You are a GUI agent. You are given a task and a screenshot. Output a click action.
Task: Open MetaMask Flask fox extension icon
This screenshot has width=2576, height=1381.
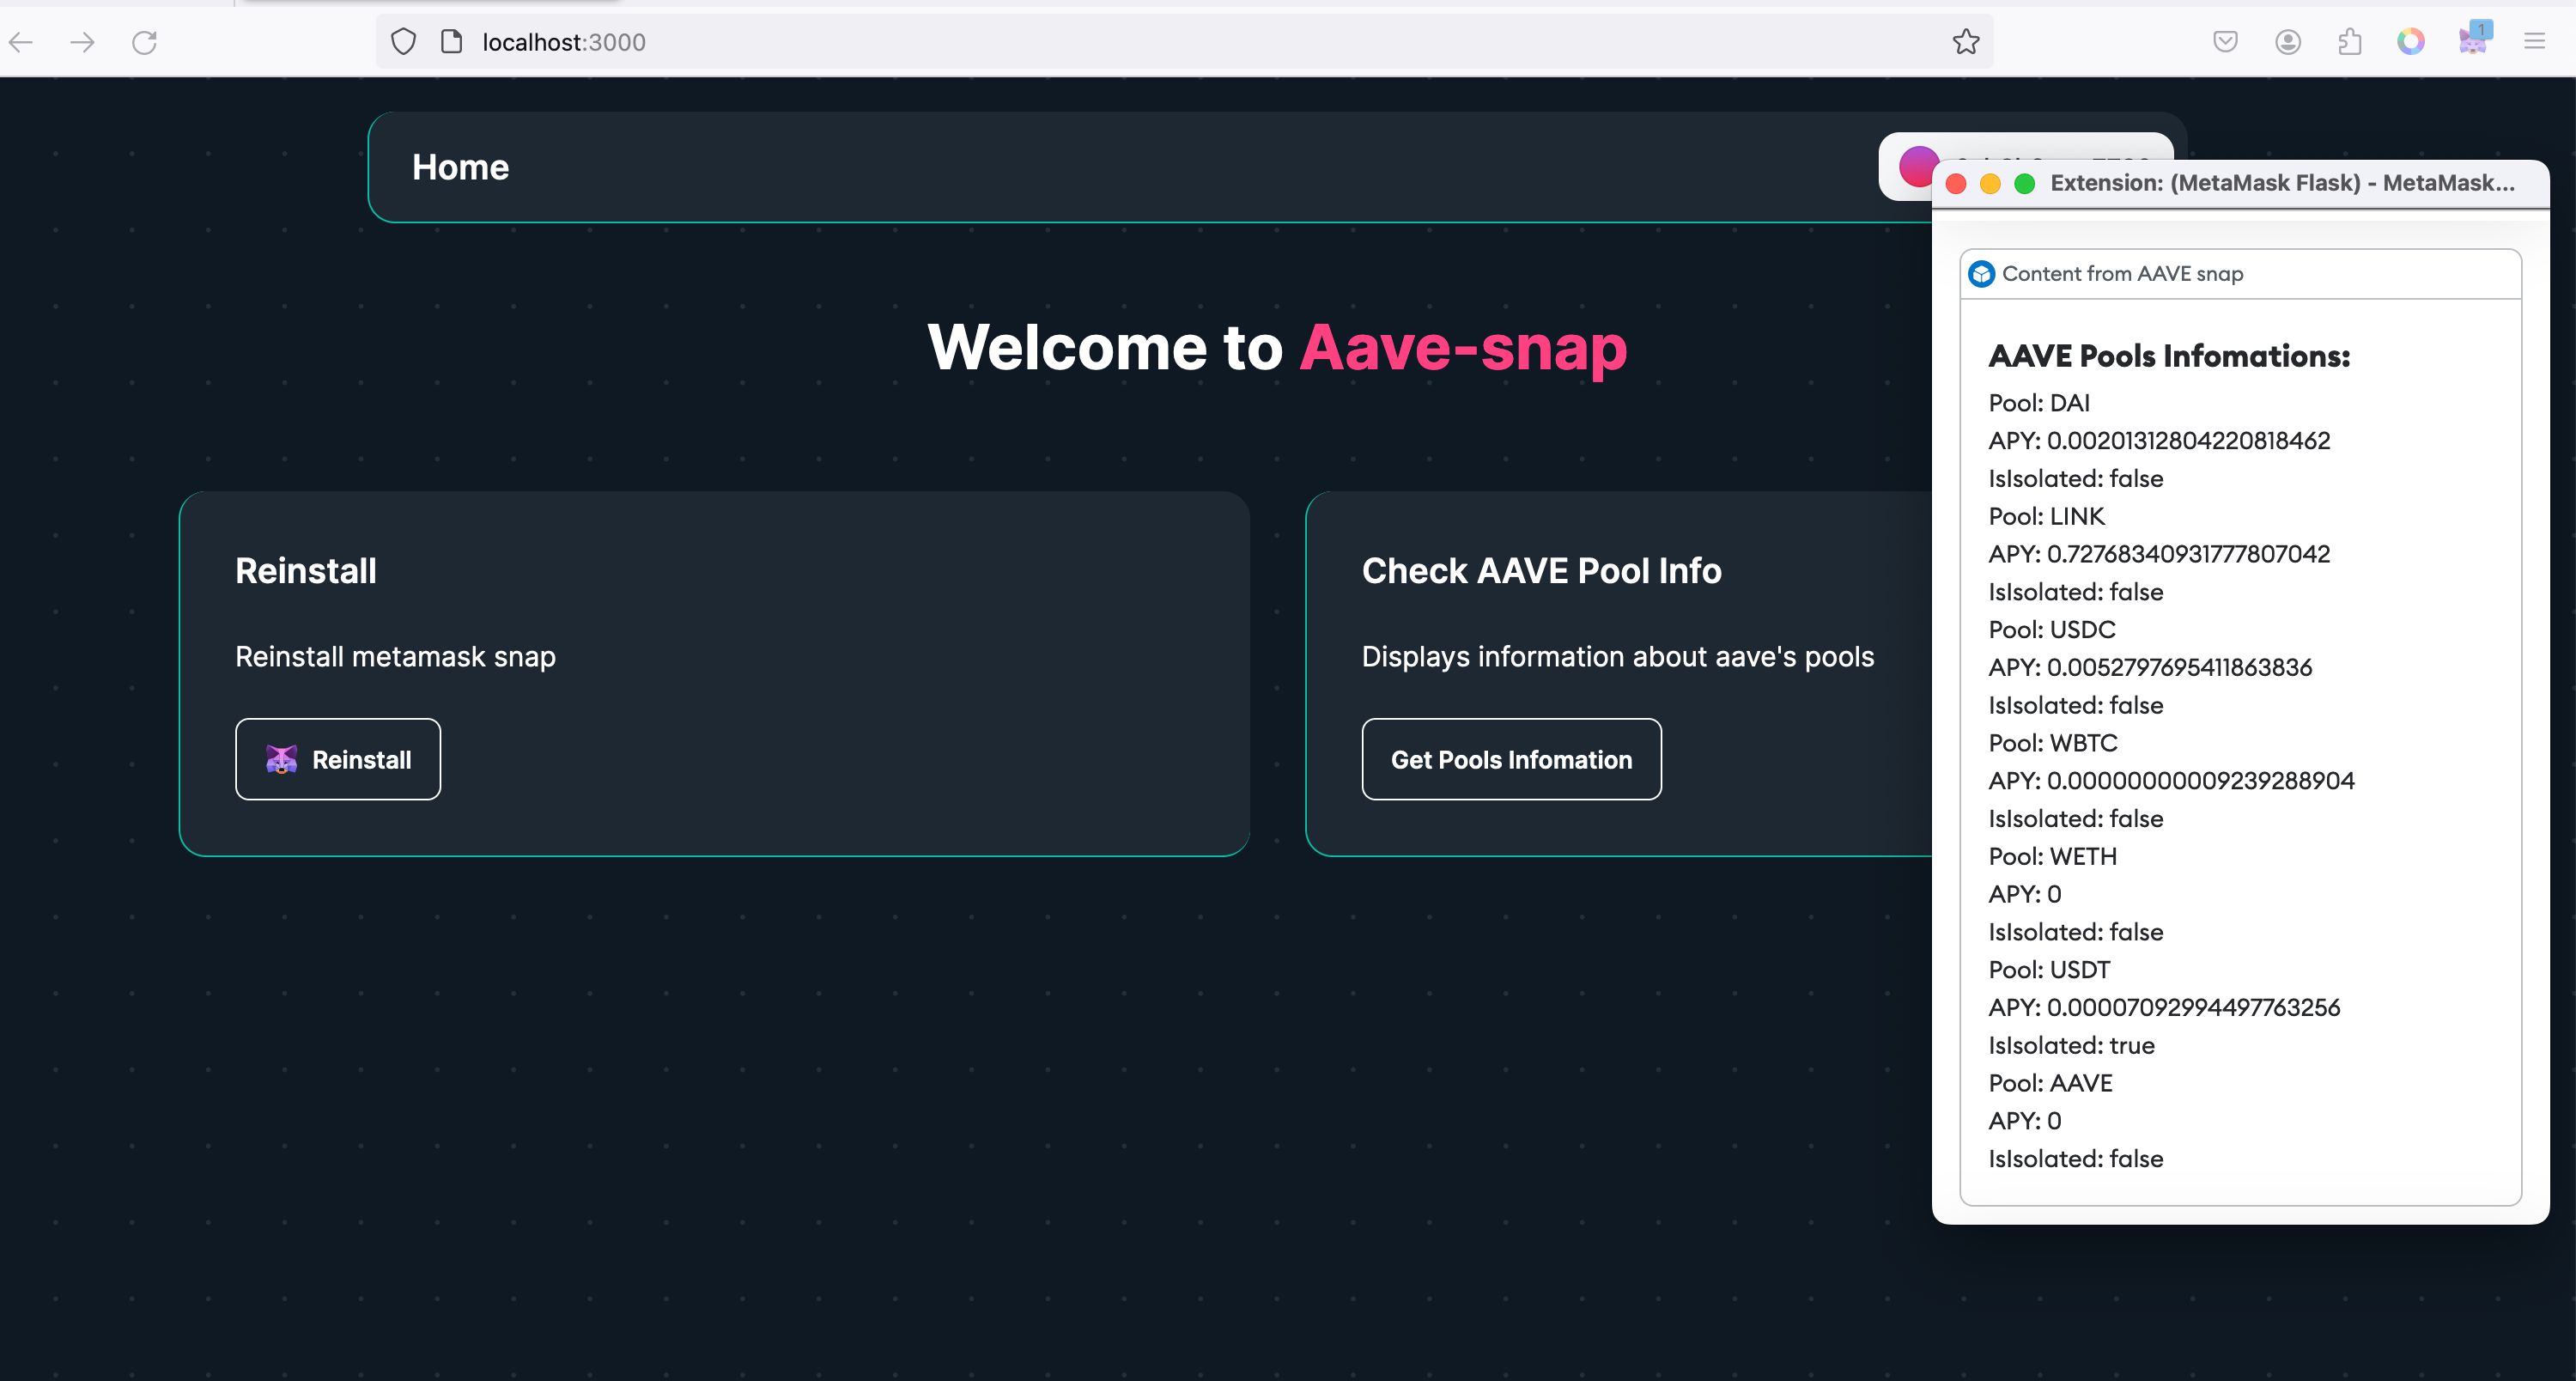[x=2474, y=40]
